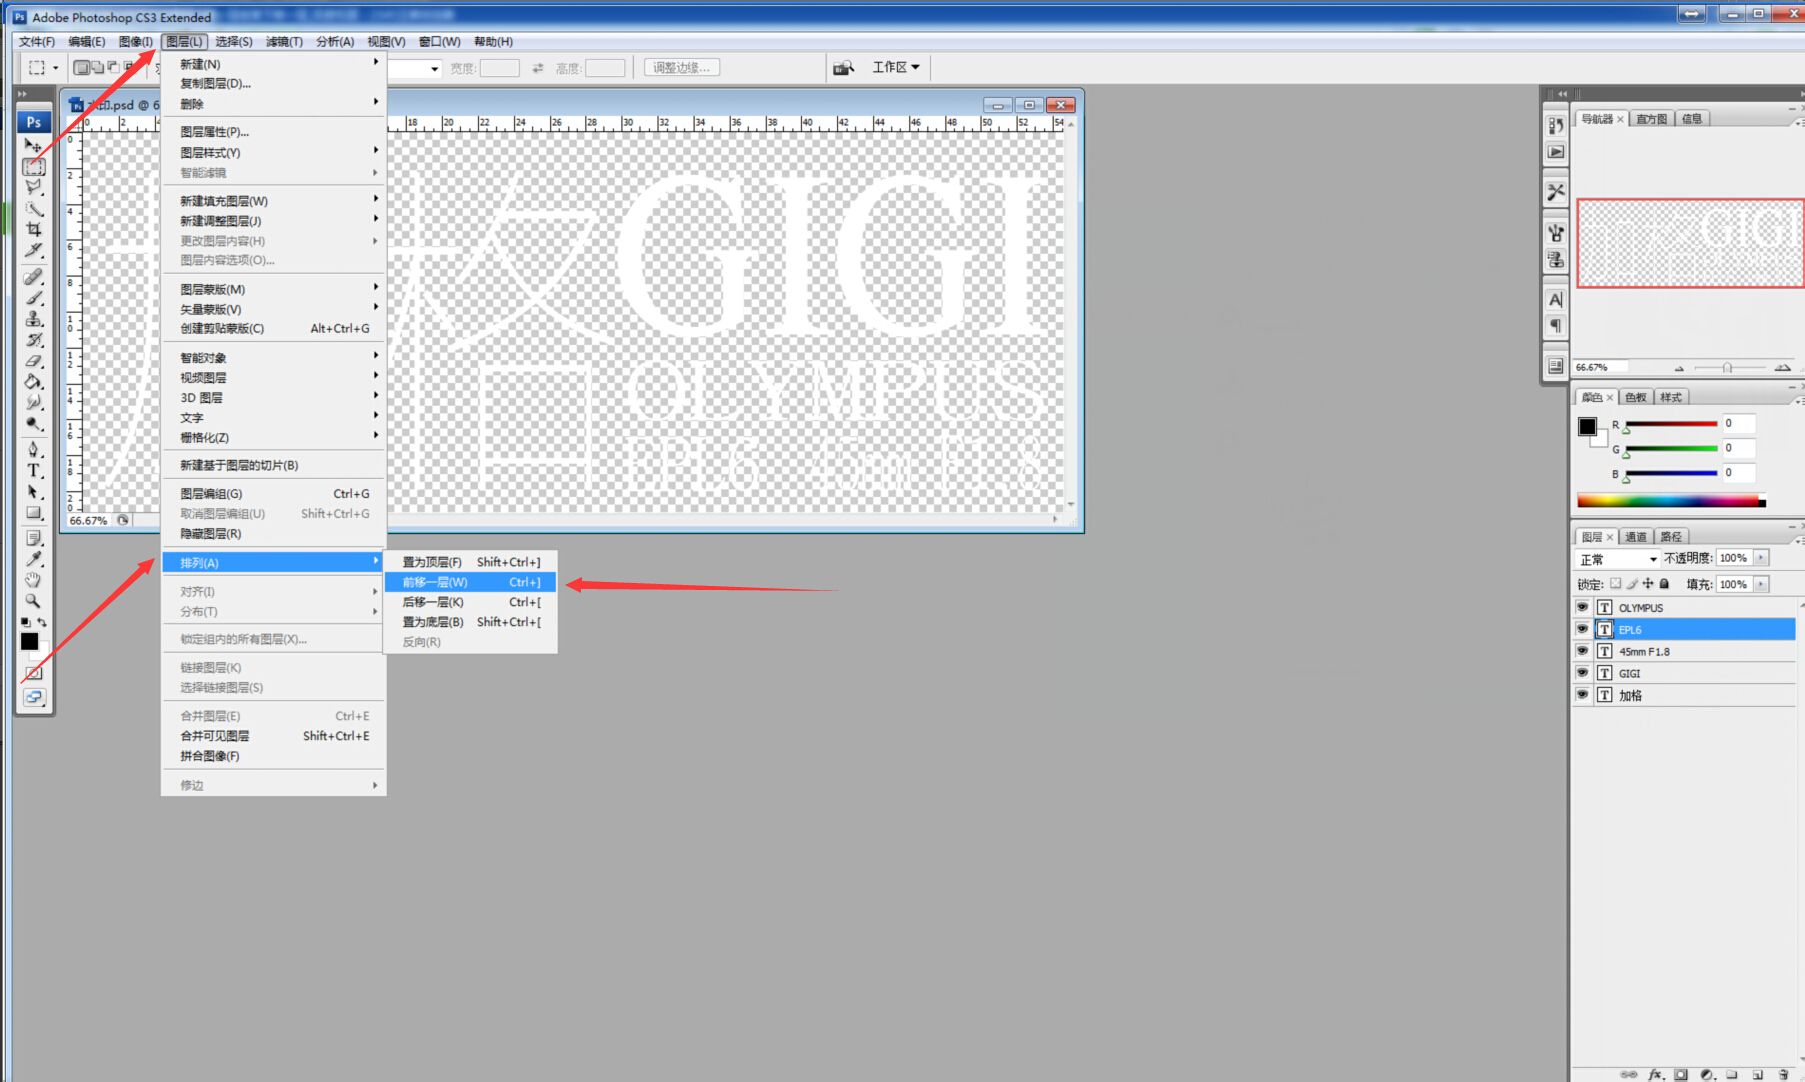Open the fill 填充 slider arrow

click(1761, 584)
